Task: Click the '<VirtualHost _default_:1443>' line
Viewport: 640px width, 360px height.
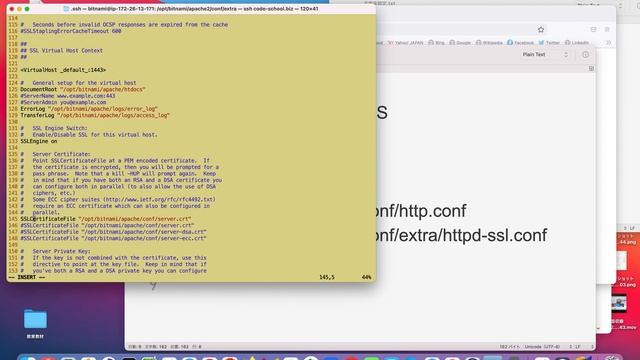Action: (x=63, y=70)
